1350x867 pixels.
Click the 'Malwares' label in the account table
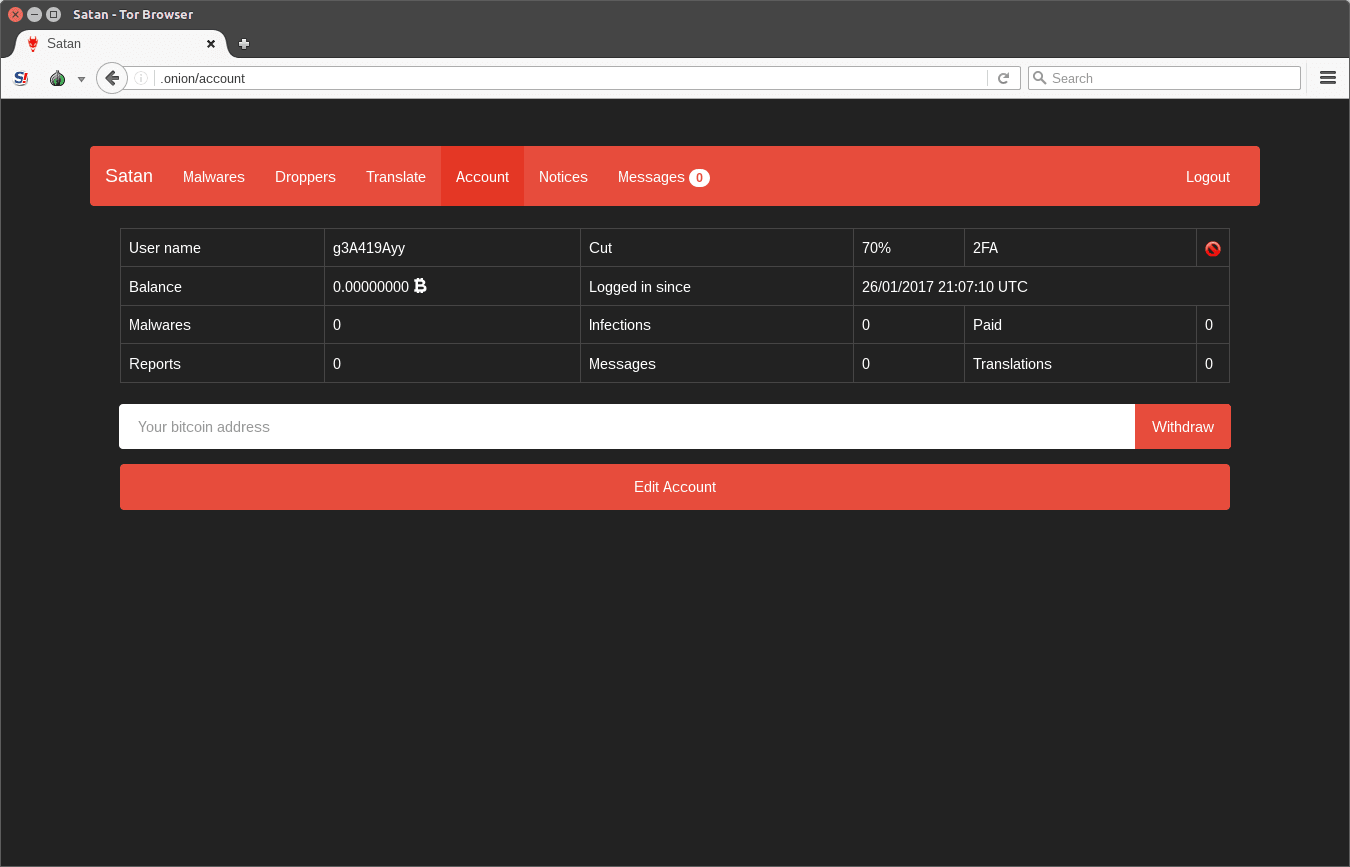coord(160,325)
